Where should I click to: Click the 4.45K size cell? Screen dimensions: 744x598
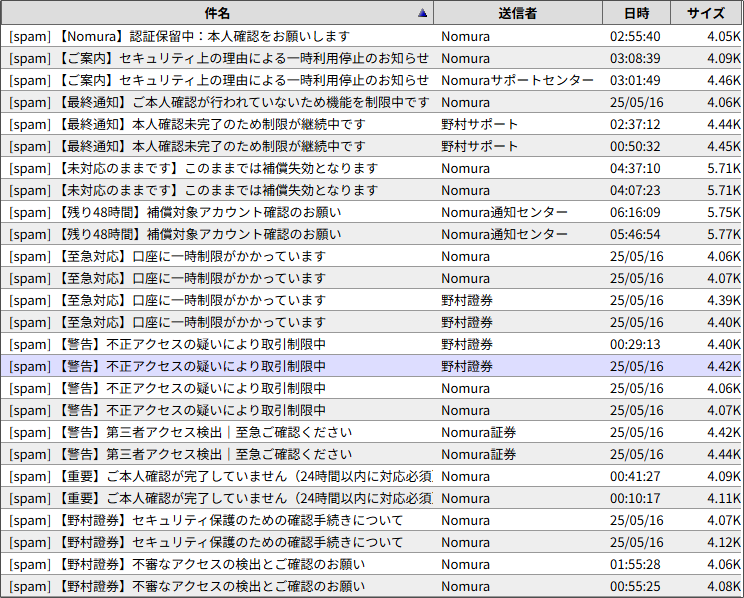coord(724,146)
